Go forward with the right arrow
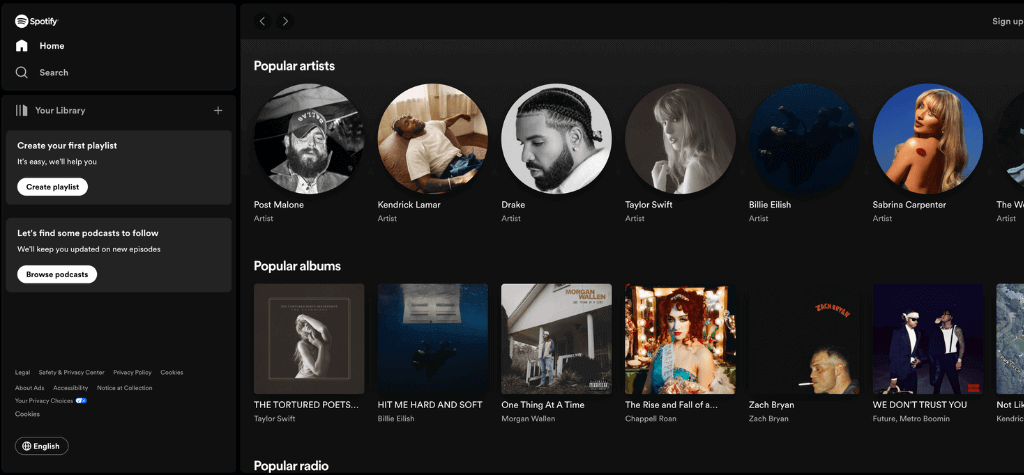1024x475 pixels. pyautogui.click(x=284, y=22)
